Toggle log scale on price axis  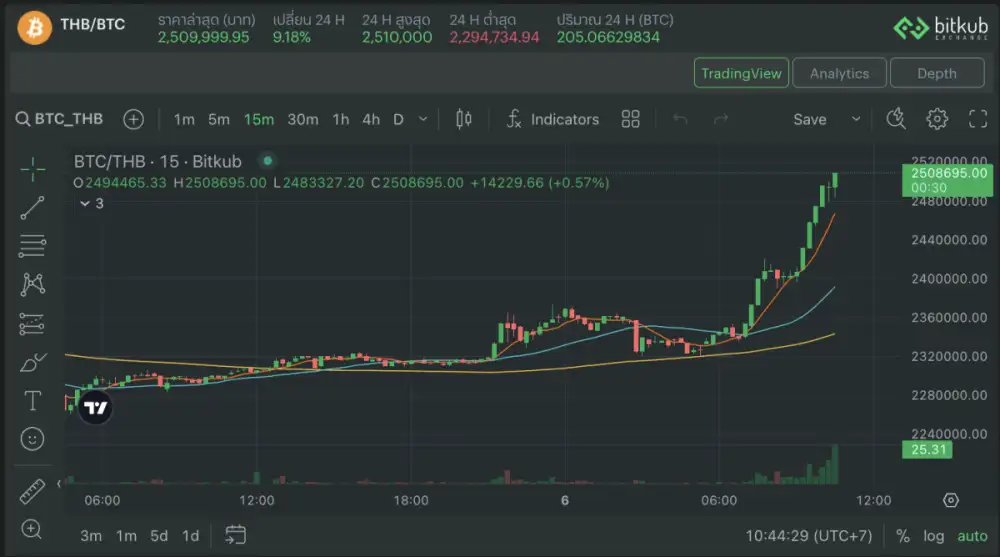[933, 536]
